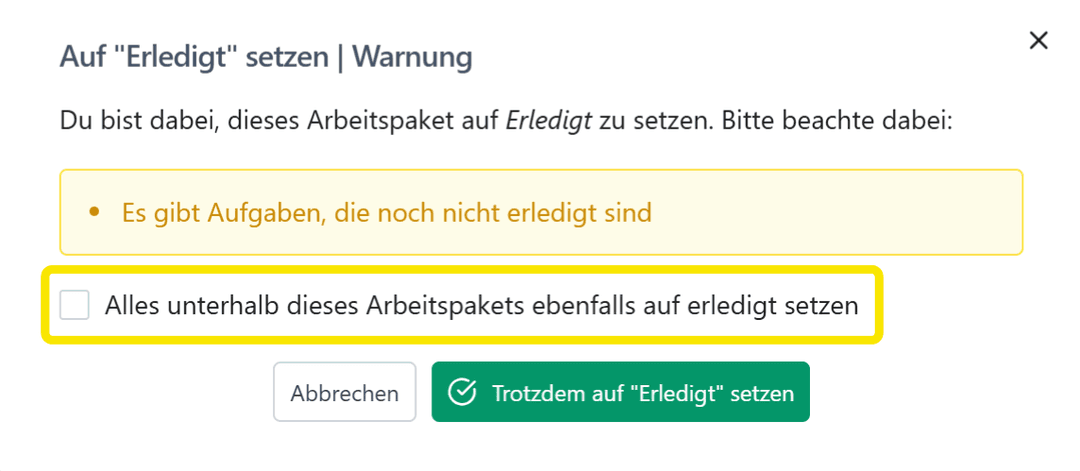
Task: Confirm with Trotzdem auf "Erledigt" setzen
Action: pyautogui.click(x=620, y=392)
